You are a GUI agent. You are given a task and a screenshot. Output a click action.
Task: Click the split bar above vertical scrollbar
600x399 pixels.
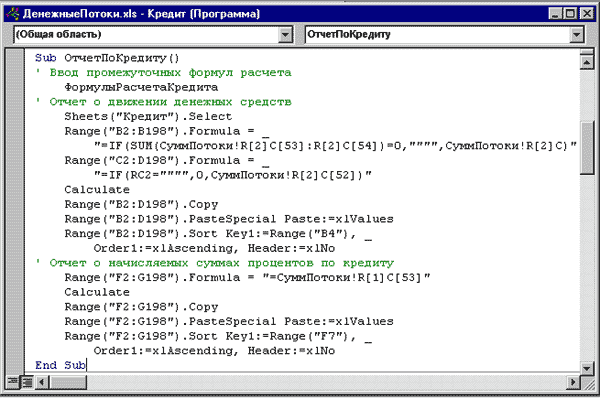pos(587,52)
